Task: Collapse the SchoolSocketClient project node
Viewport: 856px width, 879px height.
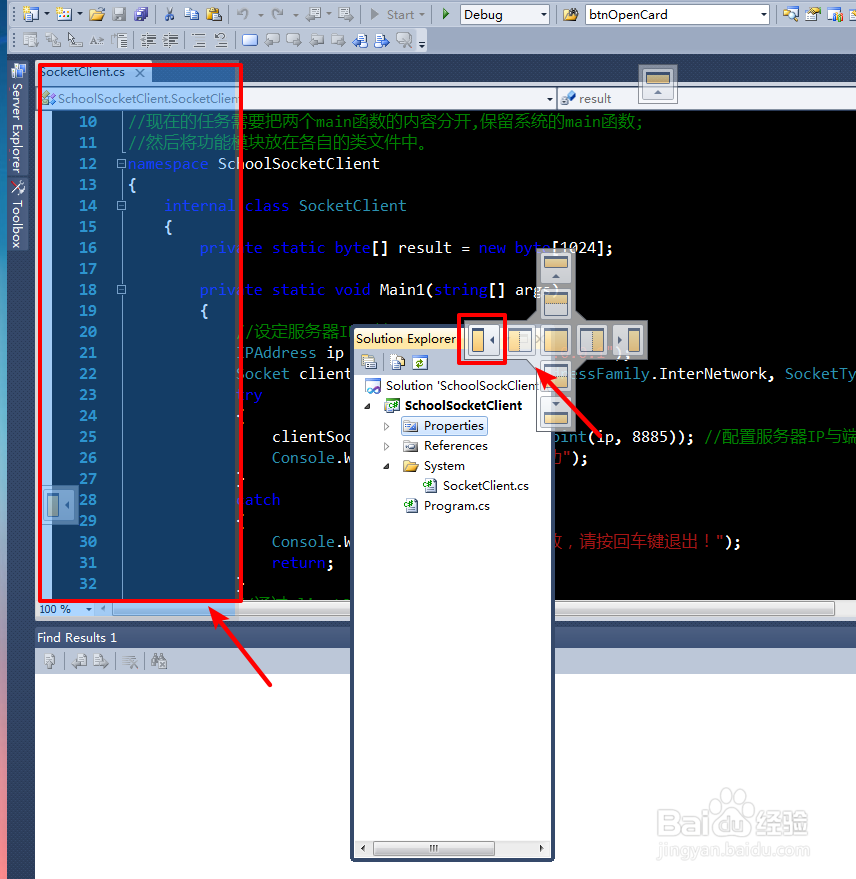Action: coord(368,406)
